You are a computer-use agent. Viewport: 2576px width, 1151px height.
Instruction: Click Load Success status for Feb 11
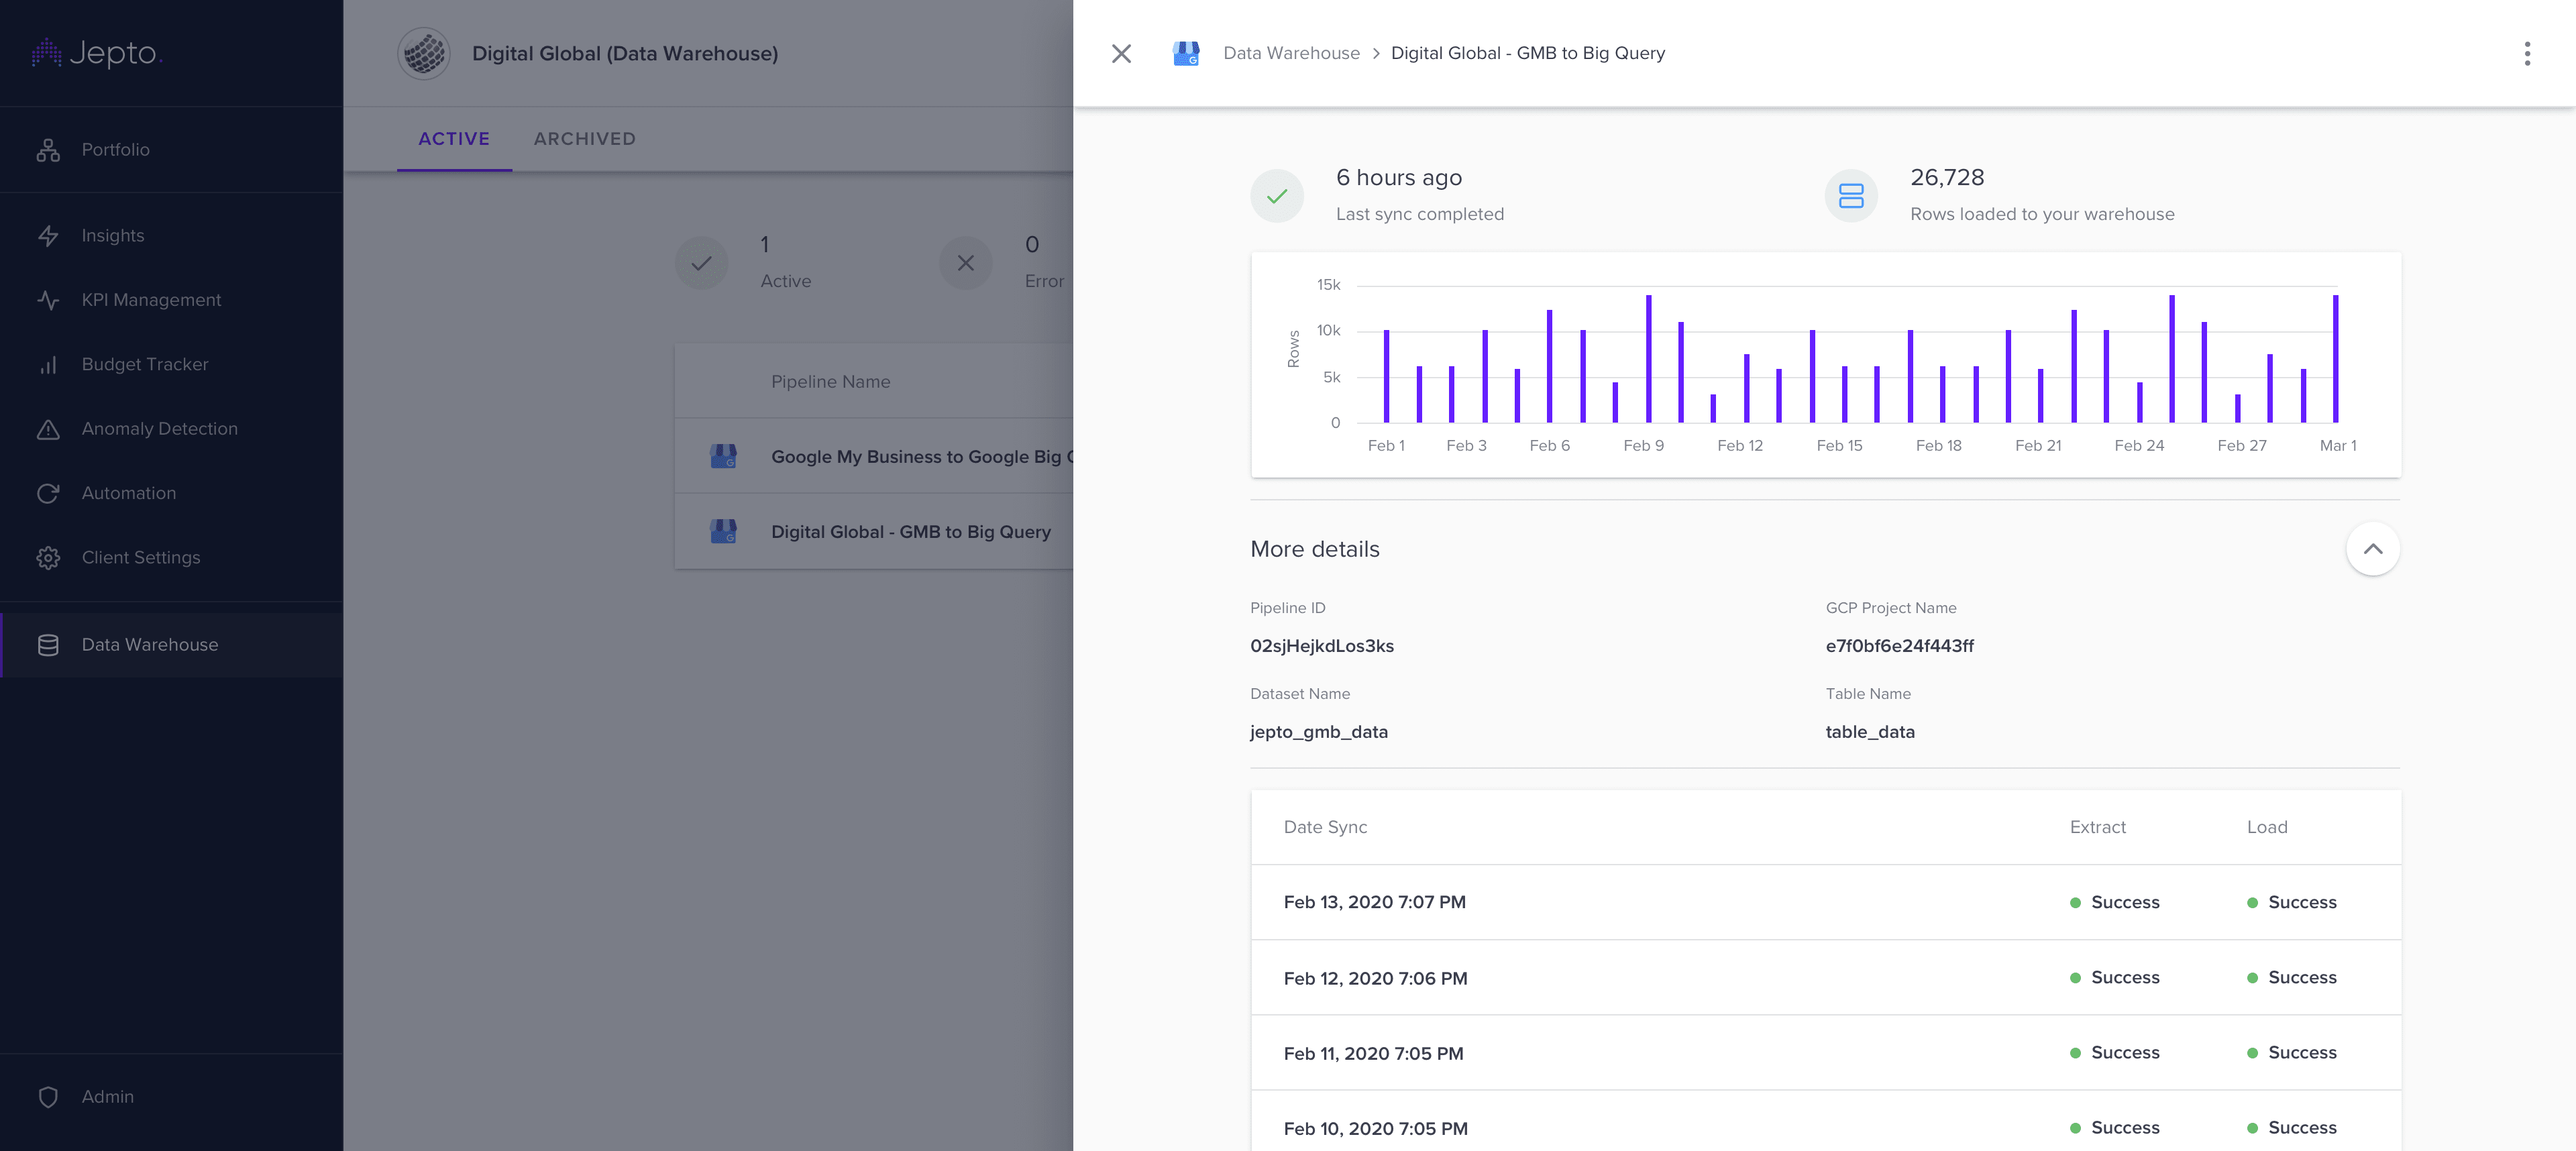pos(2291,1053)
